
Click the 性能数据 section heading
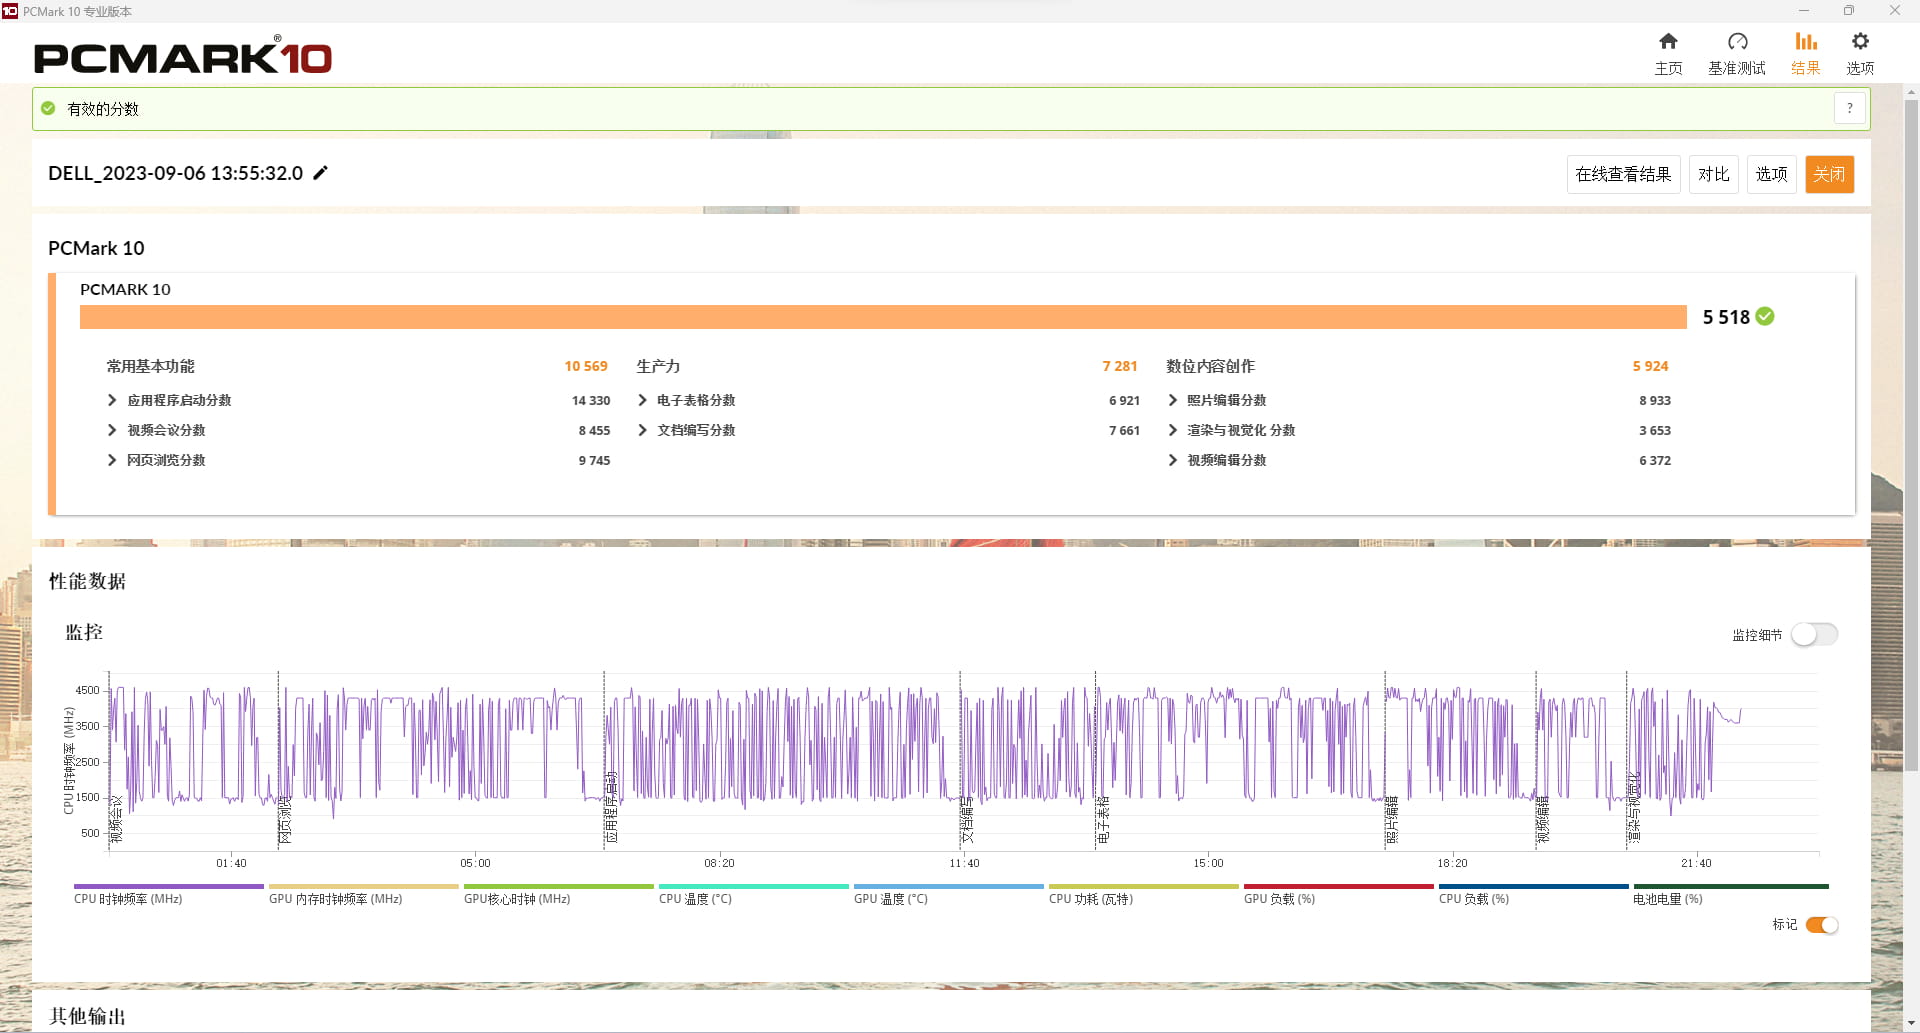point(87,581)
